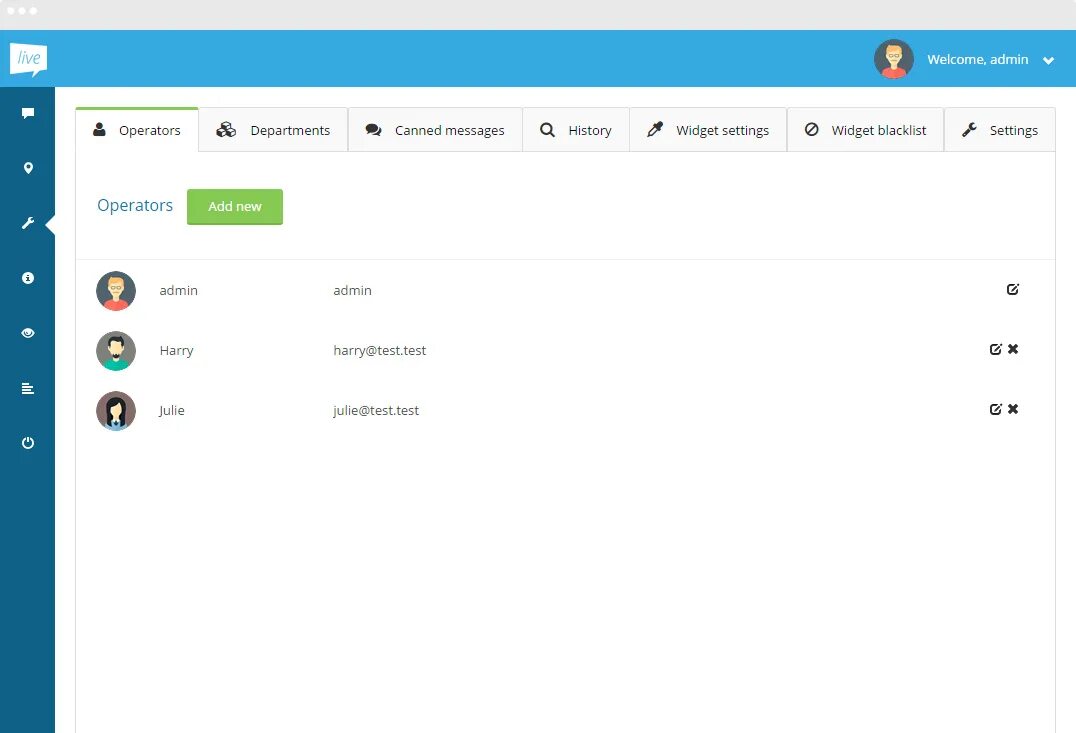Switch to the Operators tab
The width and height of the screenshot is (1076, 733).
[x=137, y=130]
